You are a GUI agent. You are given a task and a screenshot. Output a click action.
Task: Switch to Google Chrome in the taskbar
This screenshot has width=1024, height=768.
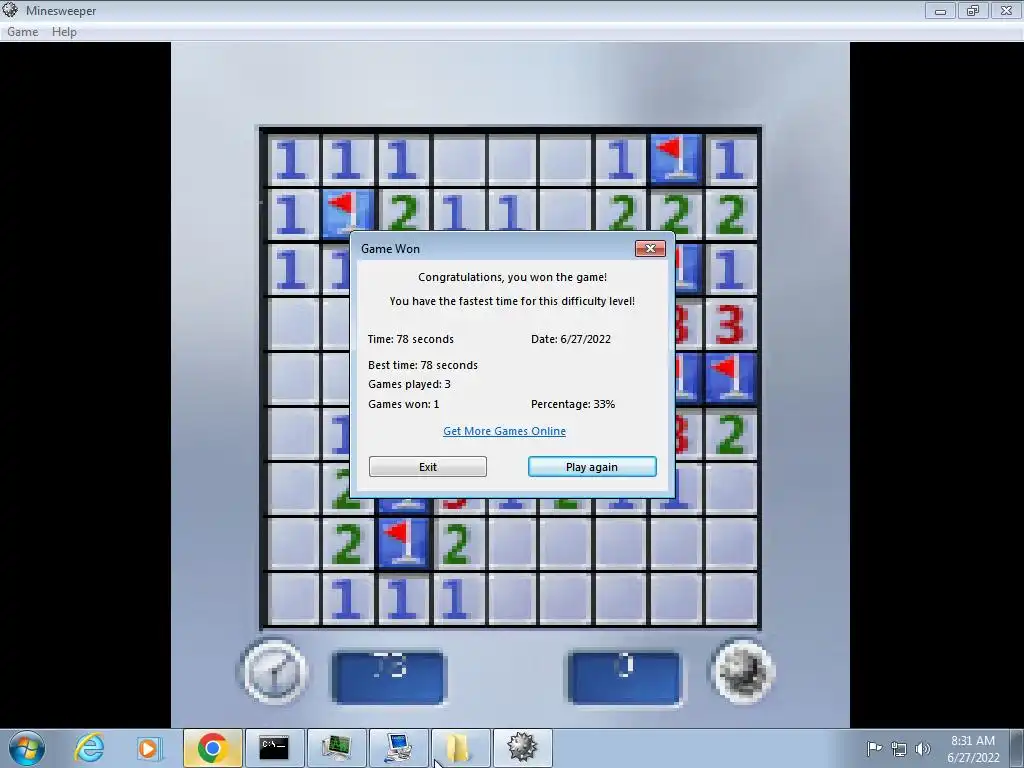[x=212, y=748]
